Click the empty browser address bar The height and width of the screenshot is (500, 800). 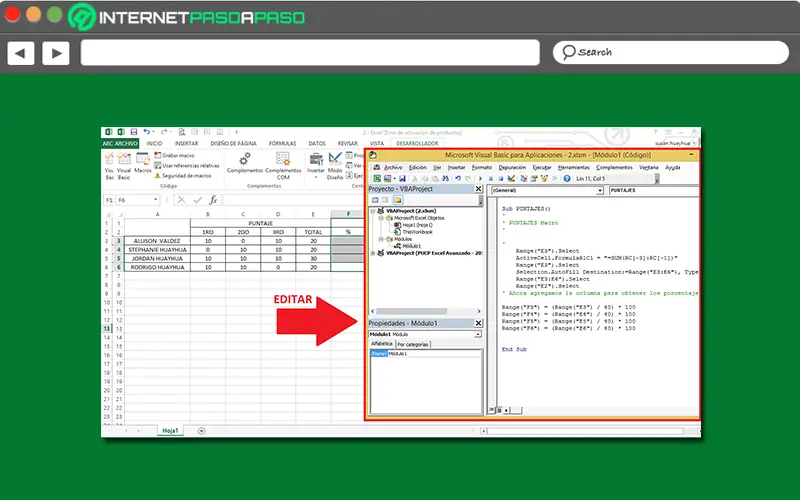(x=310, y=53)
